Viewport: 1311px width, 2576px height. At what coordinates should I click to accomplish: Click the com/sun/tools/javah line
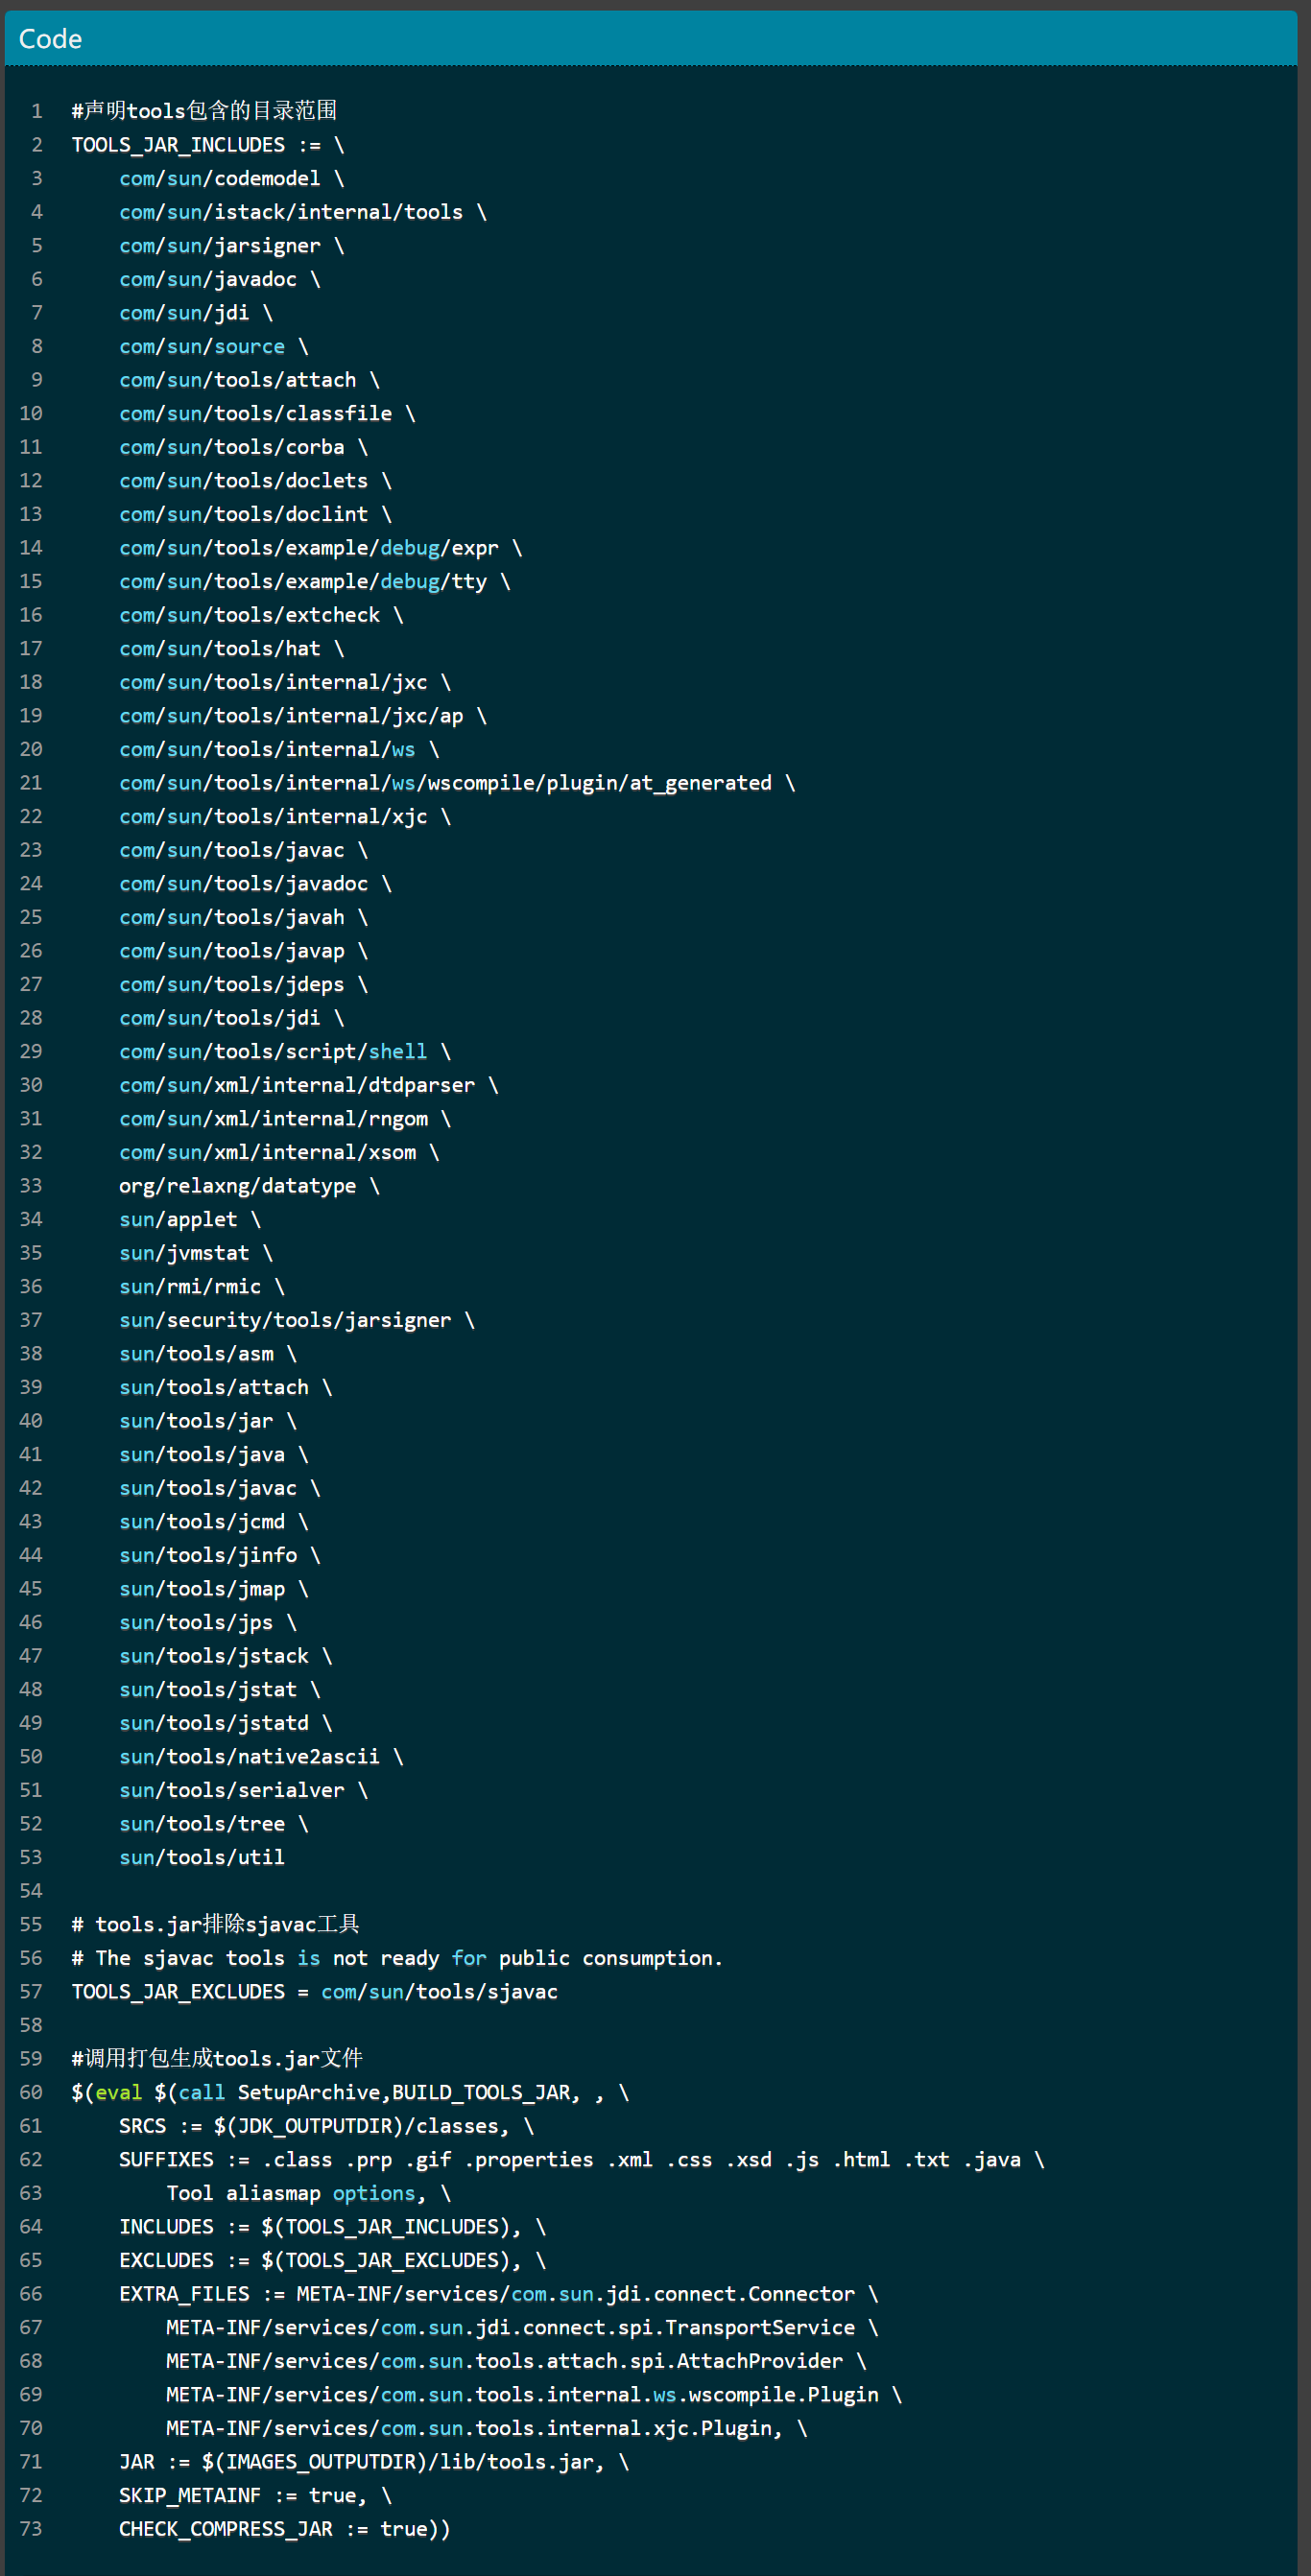244,917
